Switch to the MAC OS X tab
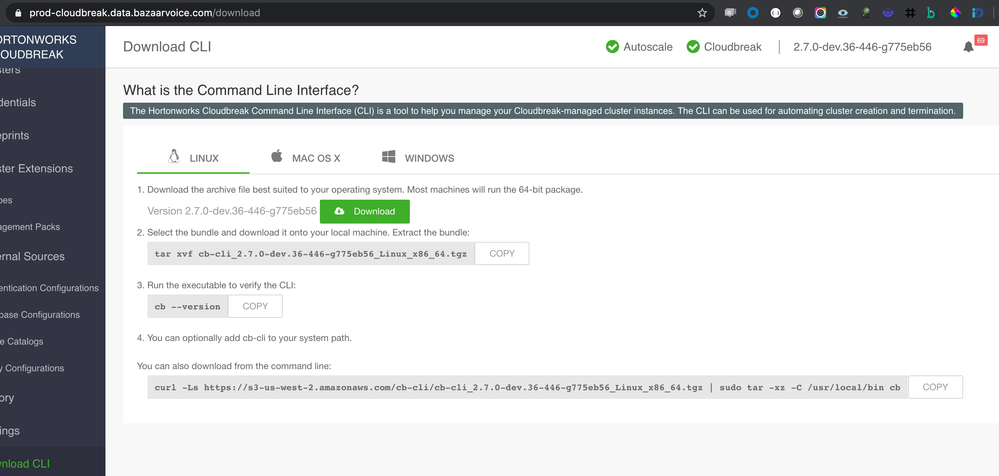Image resolution: width=999 pixels, height=476 pixels. (x=306, y=158)
